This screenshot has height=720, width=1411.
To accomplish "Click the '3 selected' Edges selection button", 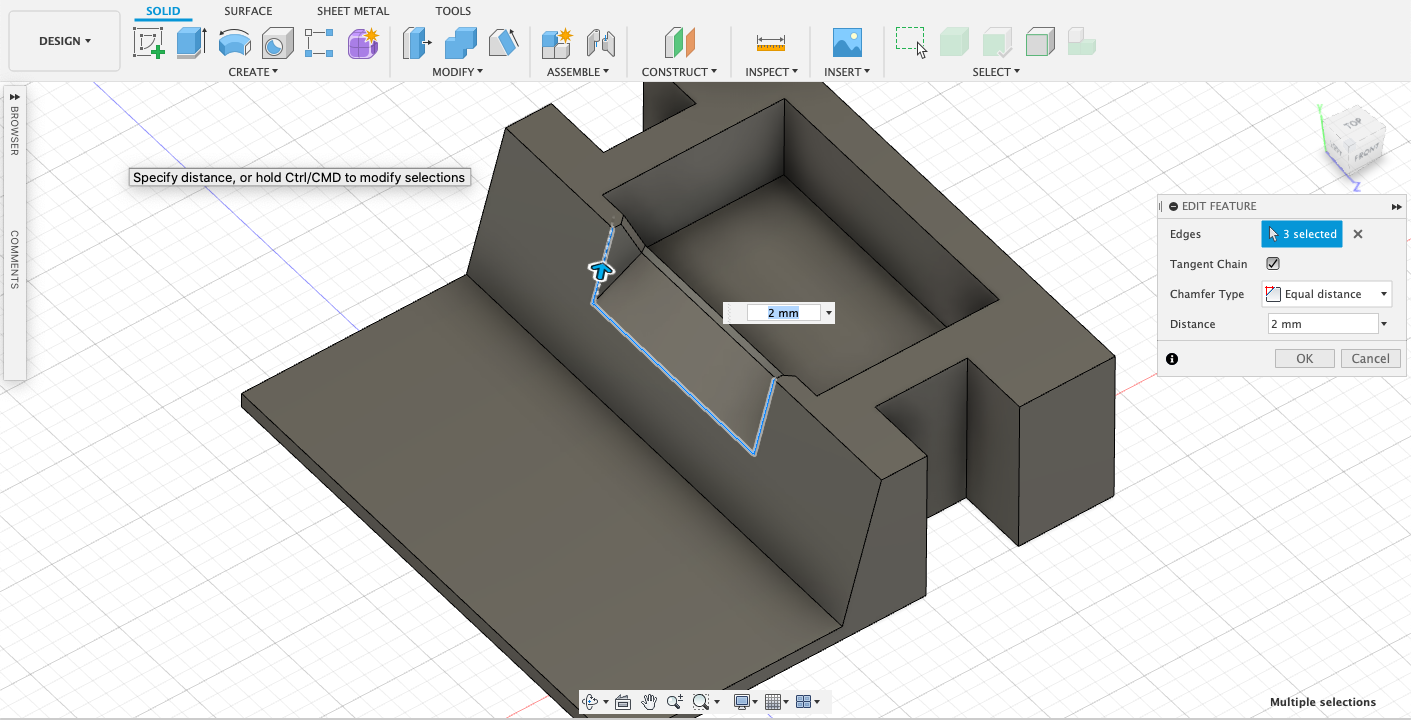I will click(1302, 234).
